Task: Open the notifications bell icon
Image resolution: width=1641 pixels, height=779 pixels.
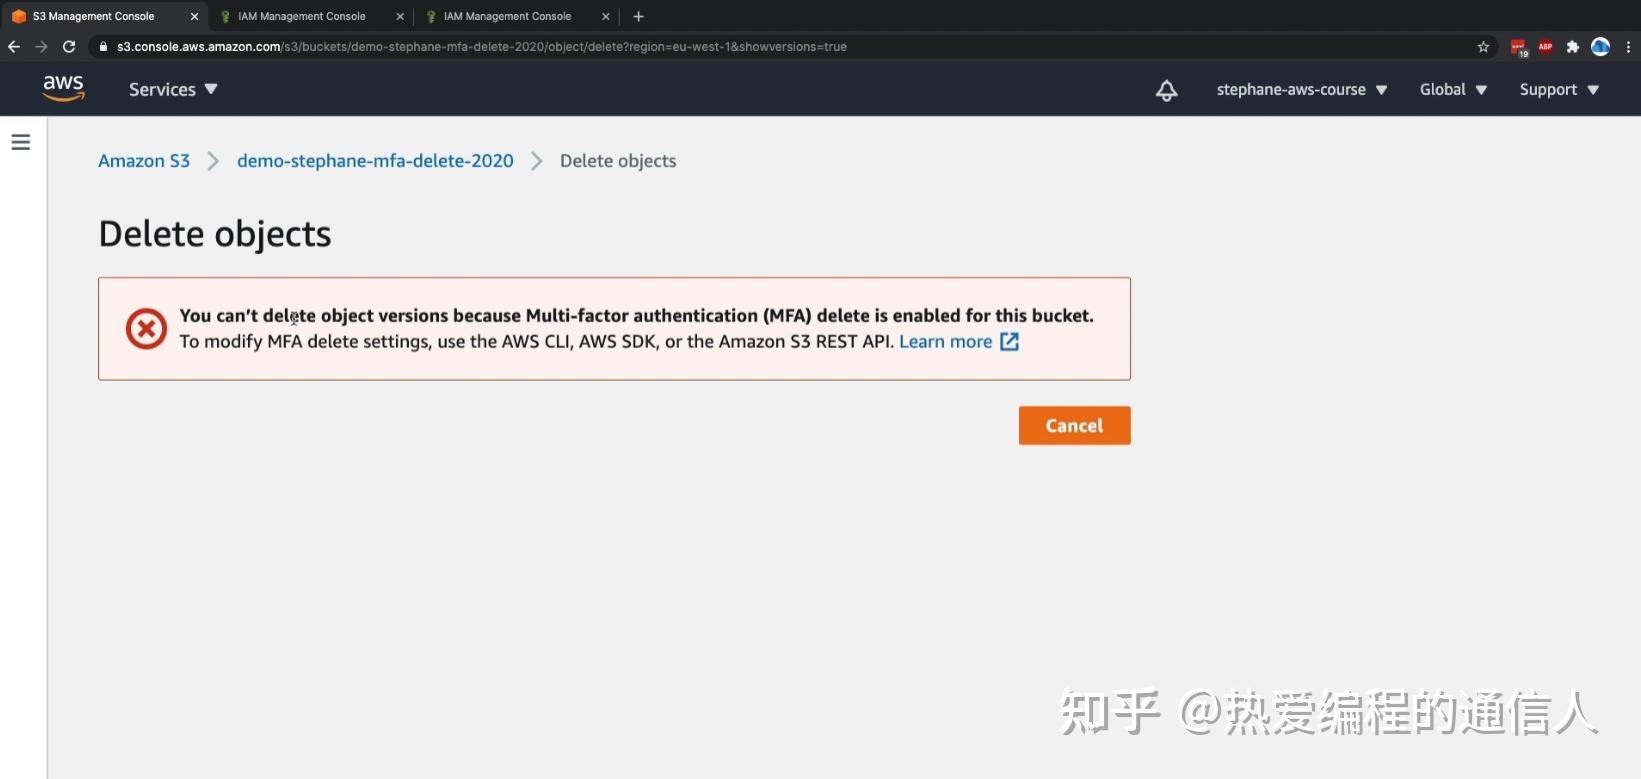Action: point(1166,90)
